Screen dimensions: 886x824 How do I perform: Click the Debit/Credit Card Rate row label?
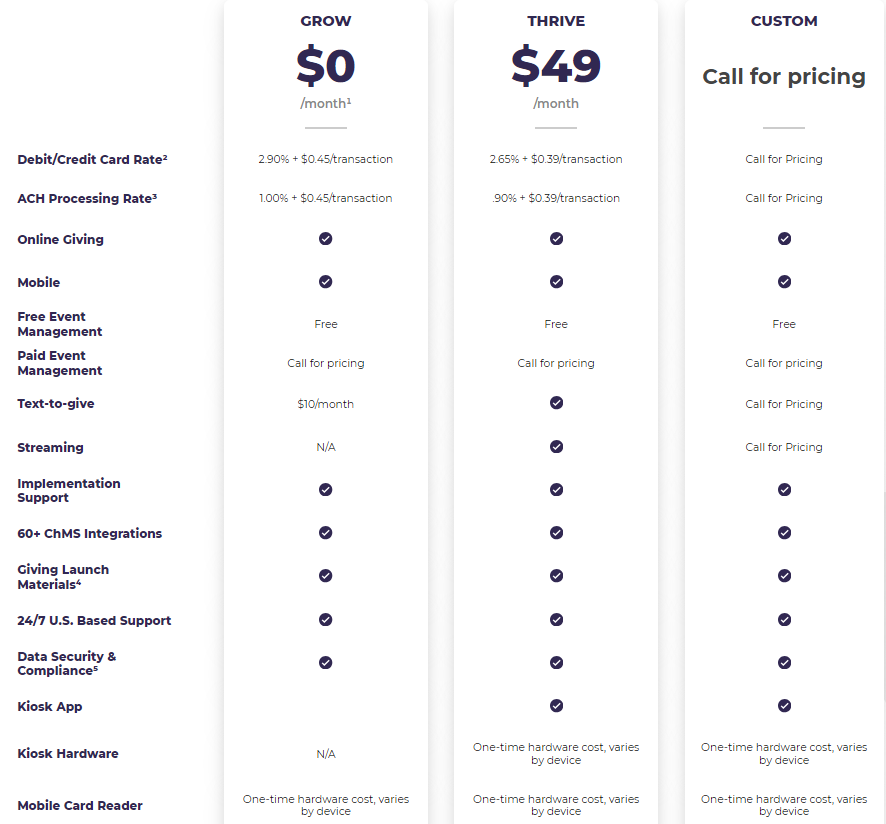92,160
